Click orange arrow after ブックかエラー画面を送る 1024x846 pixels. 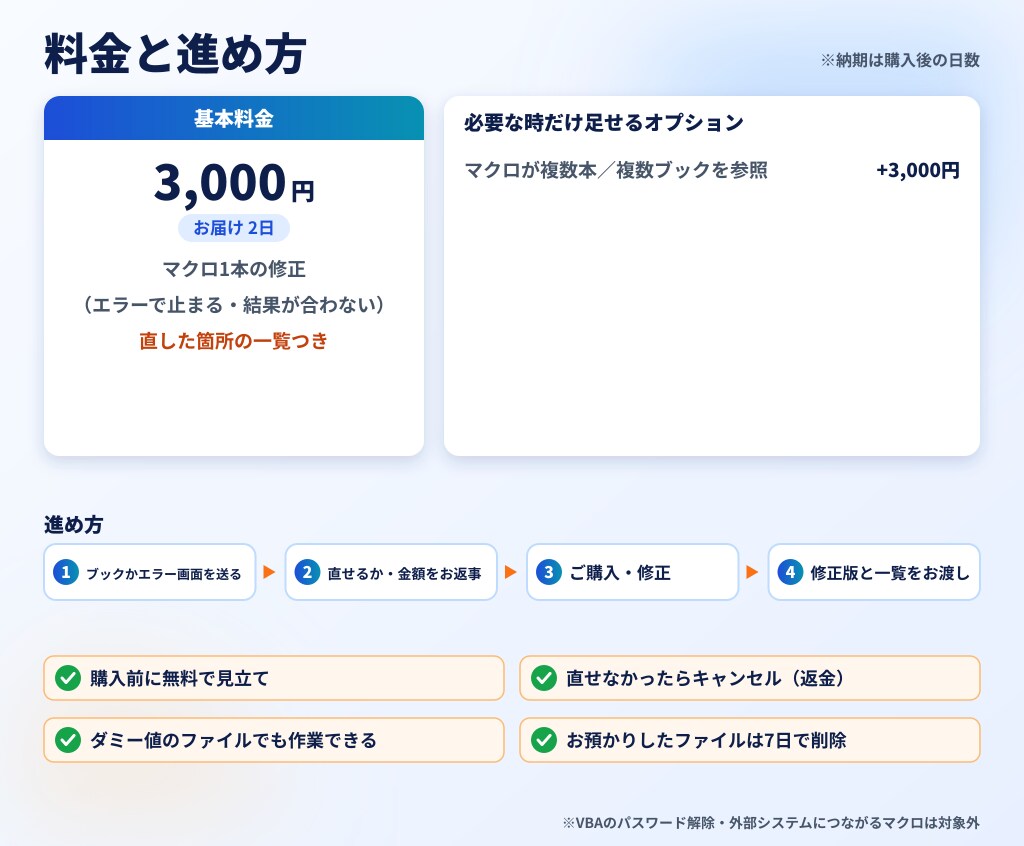269,572
